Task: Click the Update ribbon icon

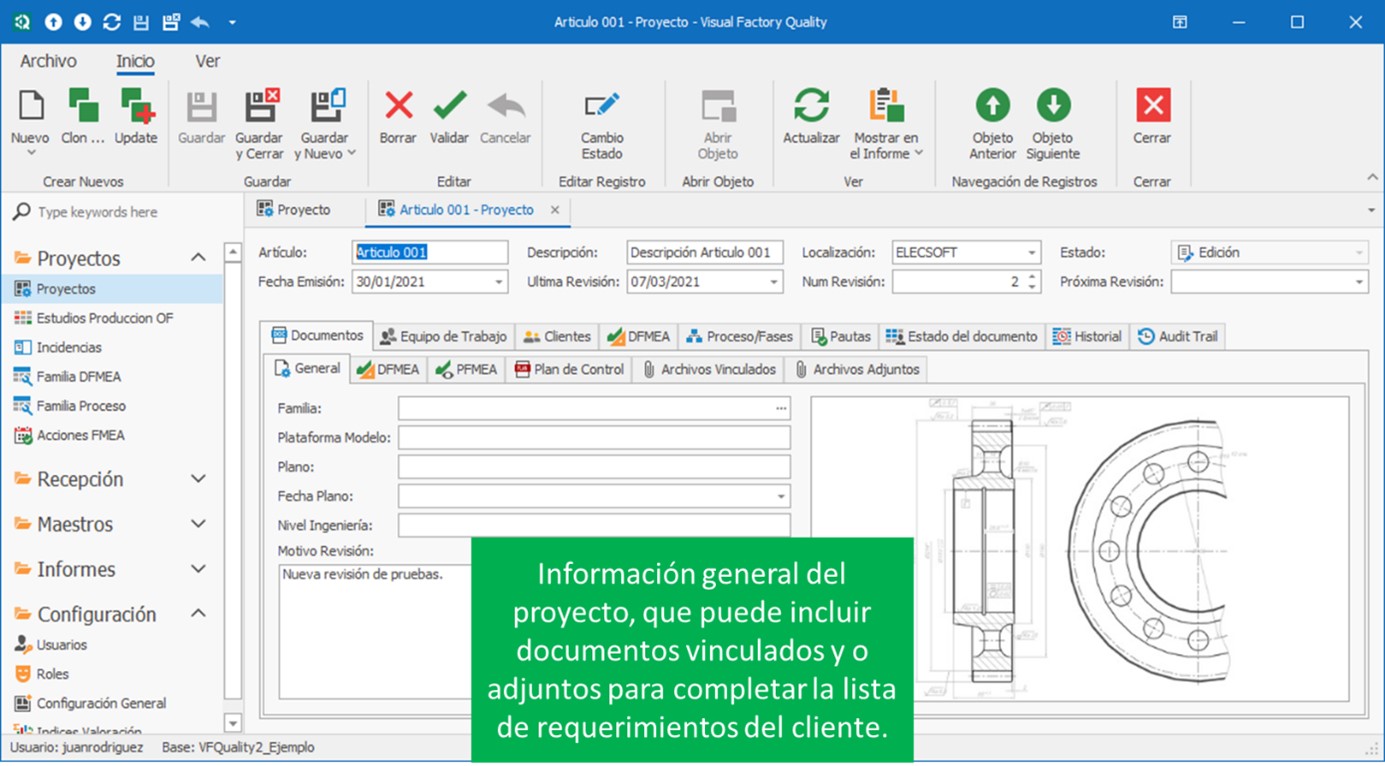Action: point(136,106)
